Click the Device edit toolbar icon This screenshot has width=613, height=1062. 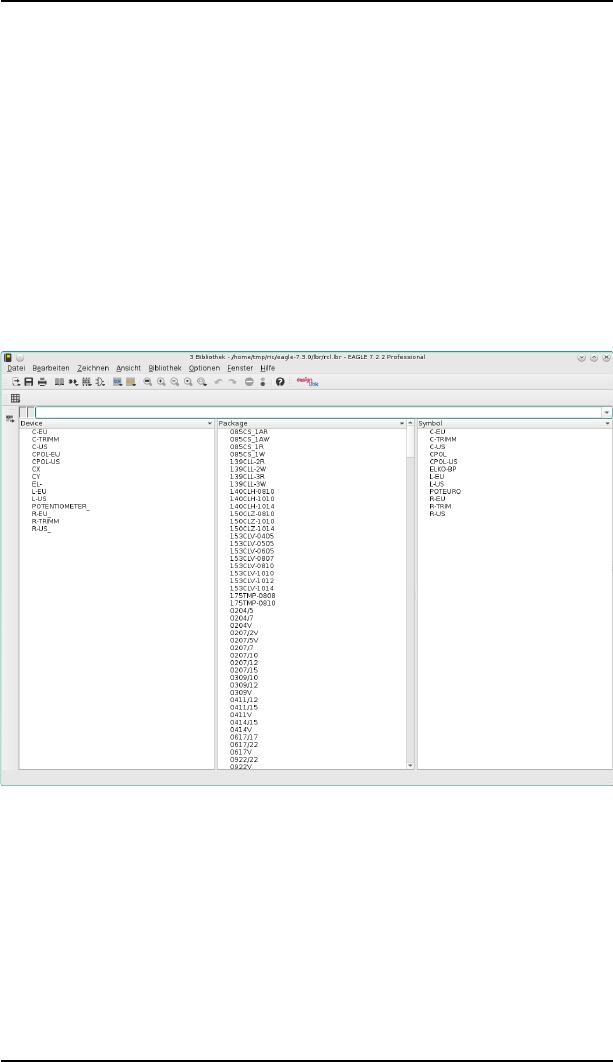pos(73,382)
